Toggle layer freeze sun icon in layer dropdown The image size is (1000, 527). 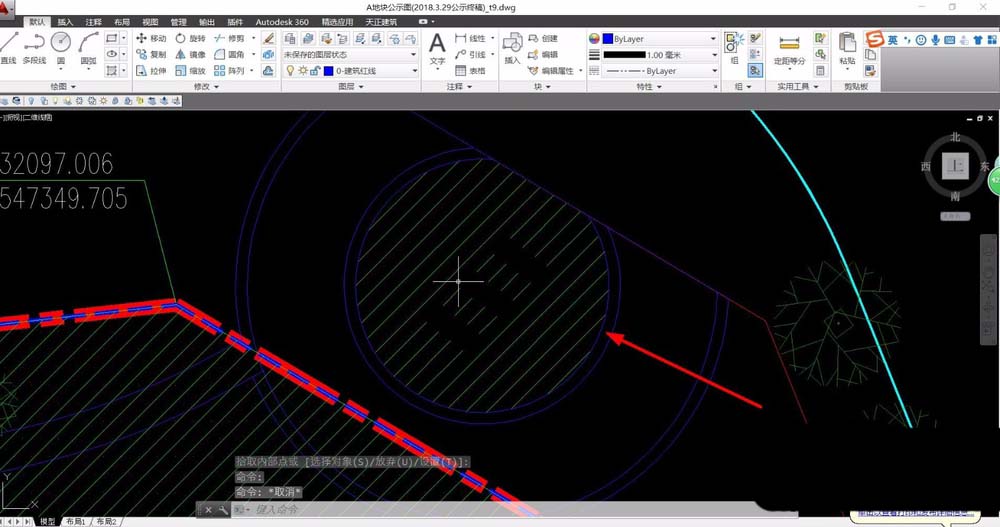click(x=303, y=71)
